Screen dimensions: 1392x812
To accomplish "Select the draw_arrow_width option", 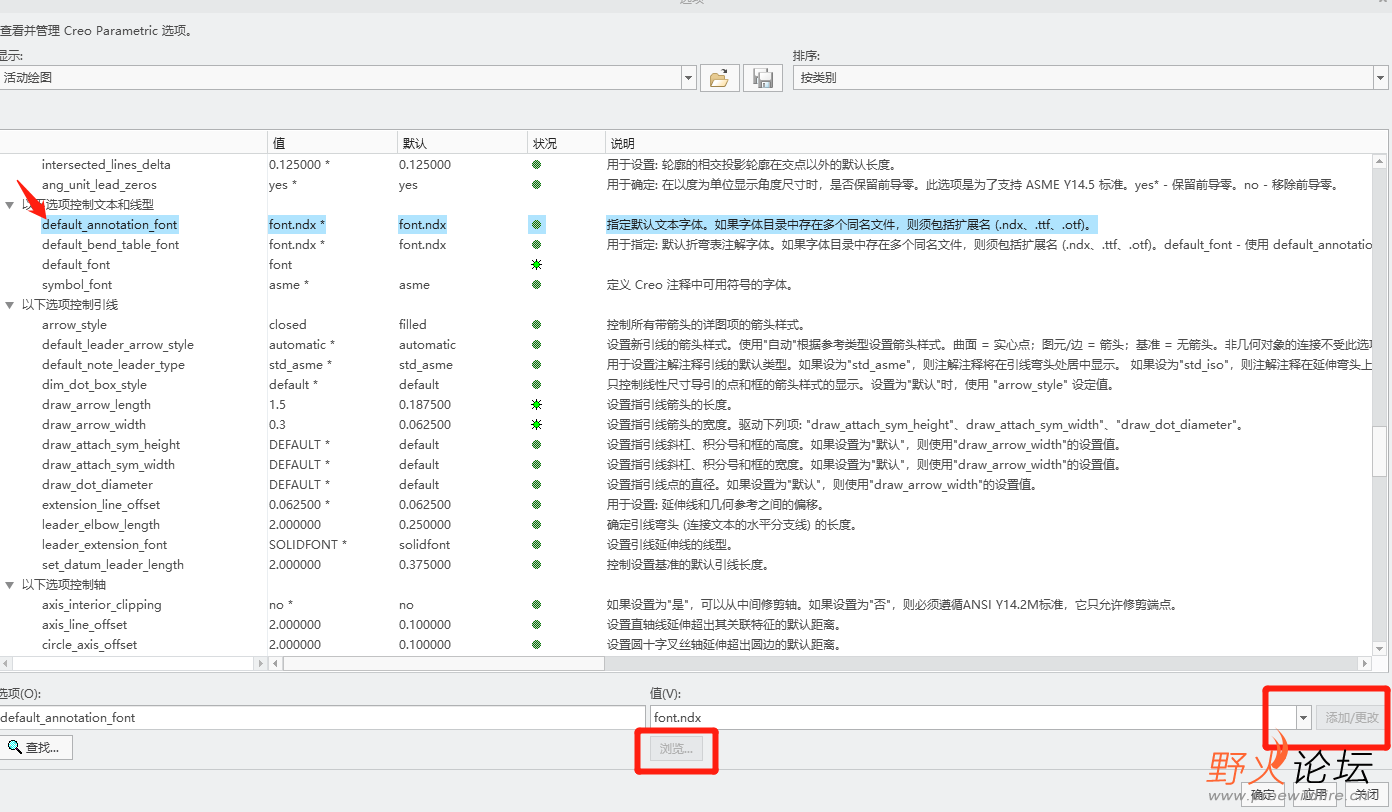I will tap(94, 424).
